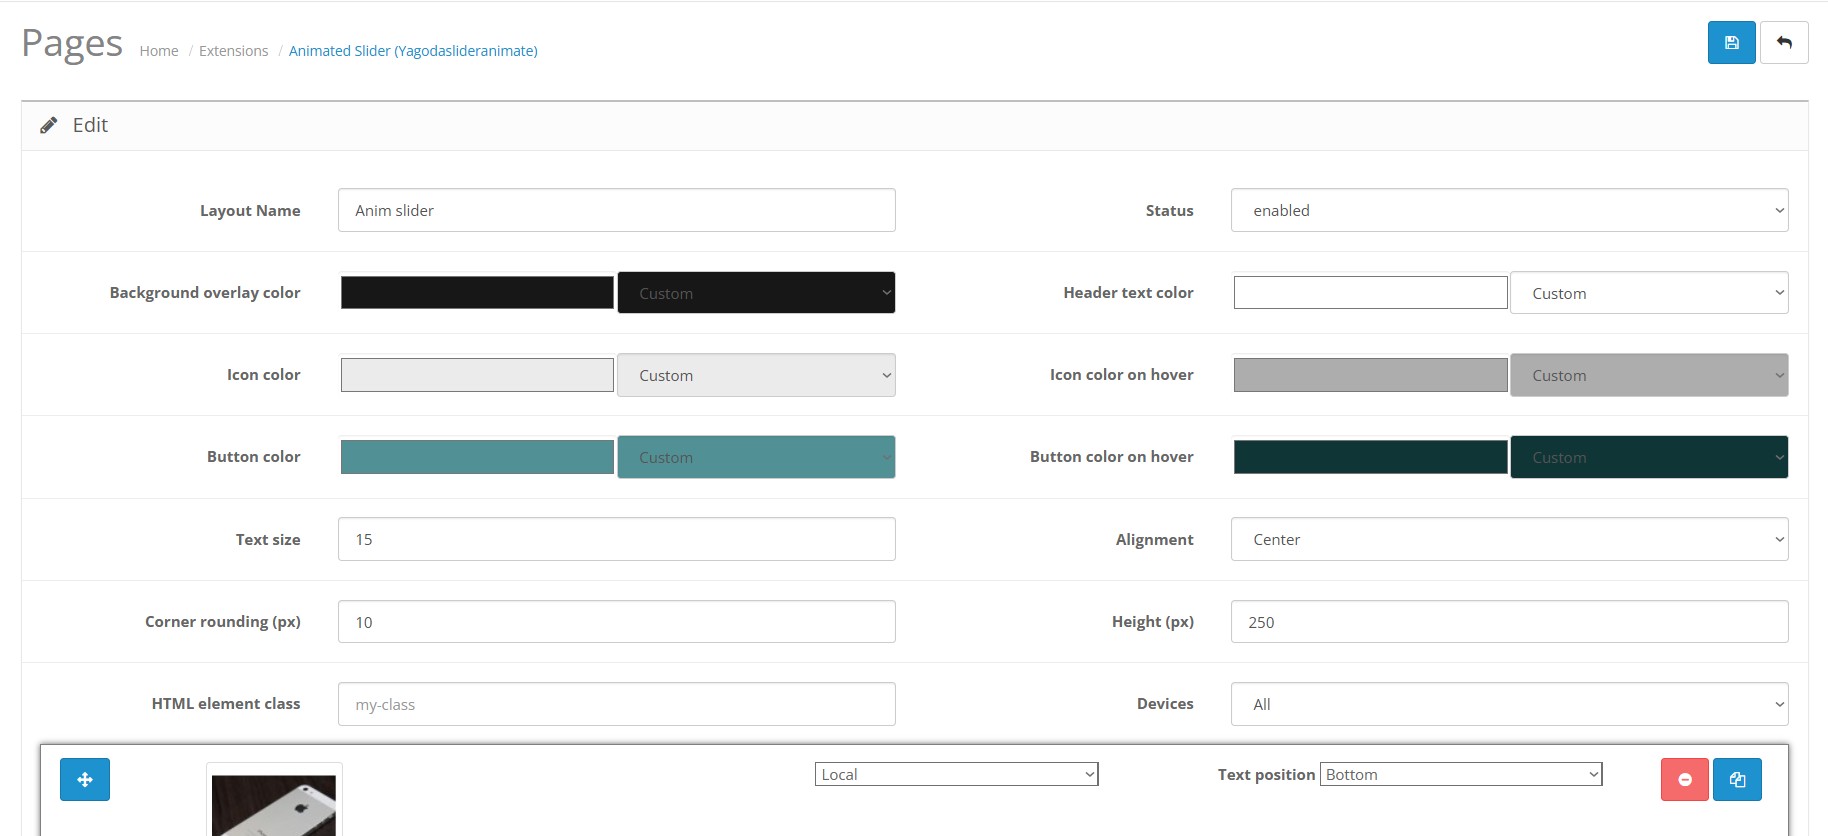This screenshot has height=836, width=1828.
Task: Open the Devices dropdown
Action: pos(1509,704)
